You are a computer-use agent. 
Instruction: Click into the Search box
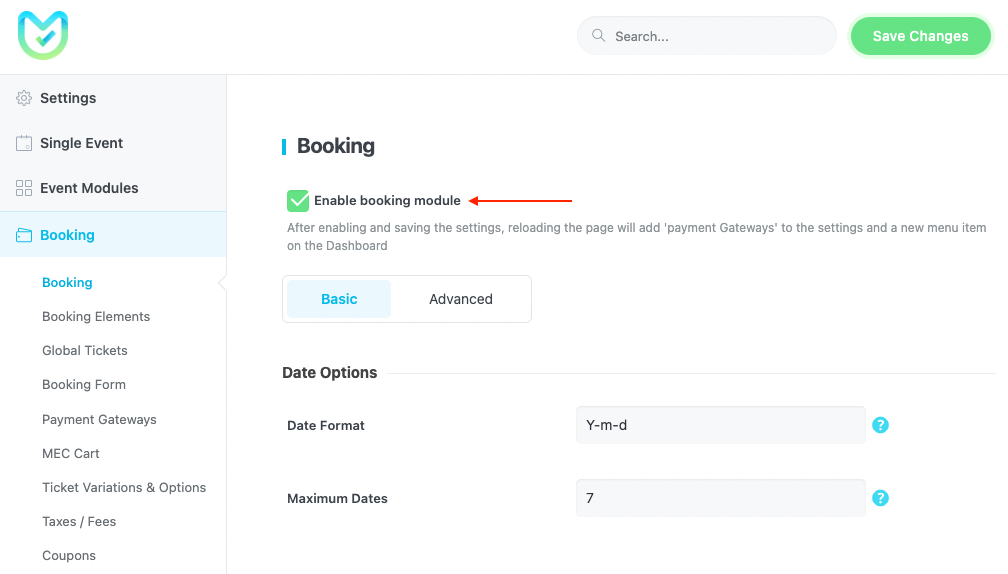coord(720,36)
